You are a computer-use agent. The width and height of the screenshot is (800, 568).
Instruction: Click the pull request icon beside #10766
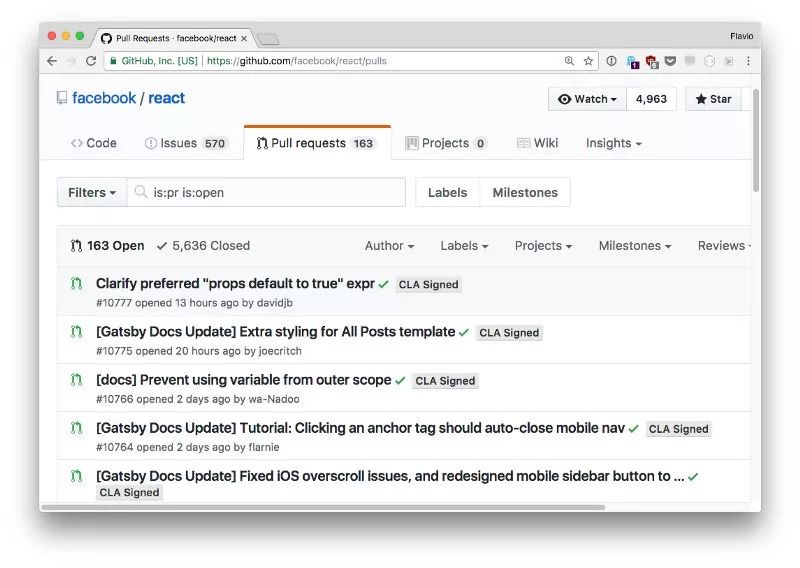coord(76,380)
